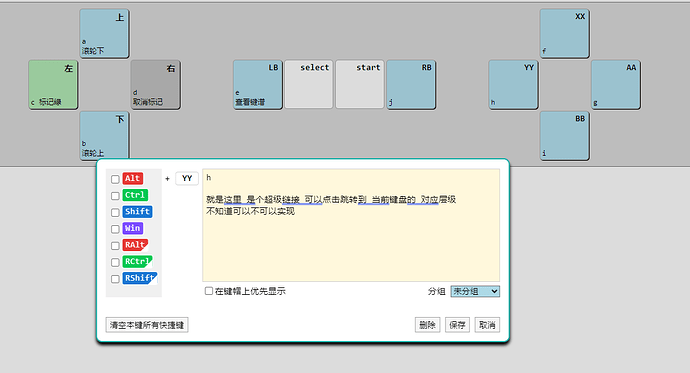The height and width of the screenshot is (373, 690).
Task: Click the 上 (up) gamepad key
Action: [104, 33]
